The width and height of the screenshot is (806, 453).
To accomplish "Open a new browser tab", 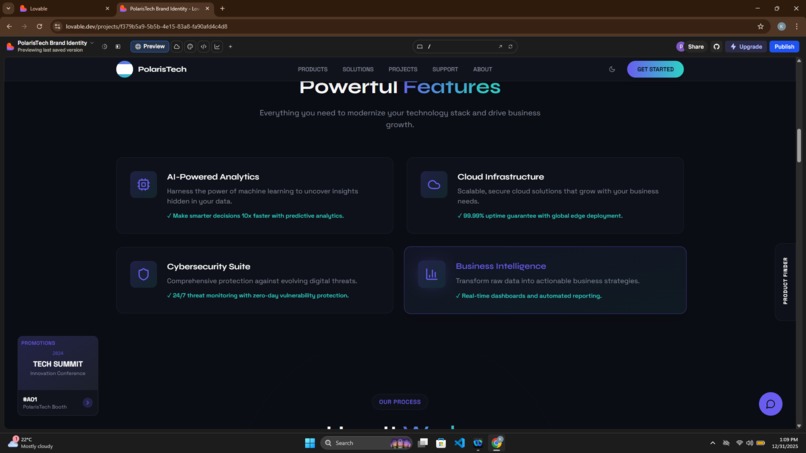I will click(222, 8).
